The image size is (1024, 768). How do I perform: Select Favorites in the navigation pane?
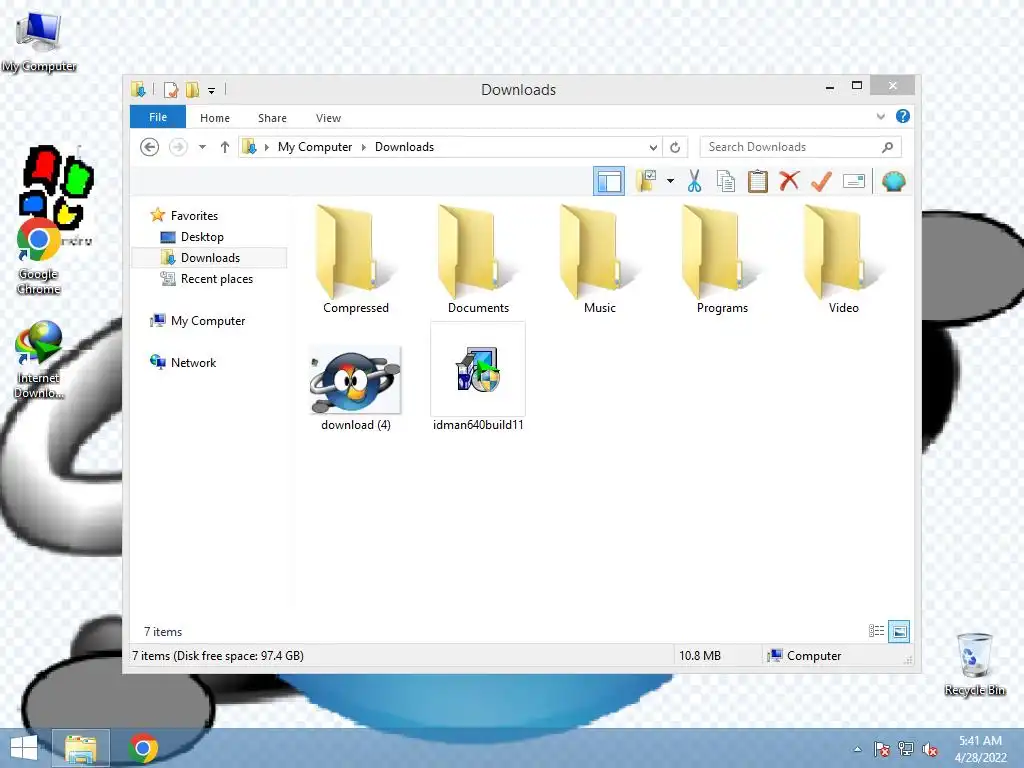tap(194, 216)
